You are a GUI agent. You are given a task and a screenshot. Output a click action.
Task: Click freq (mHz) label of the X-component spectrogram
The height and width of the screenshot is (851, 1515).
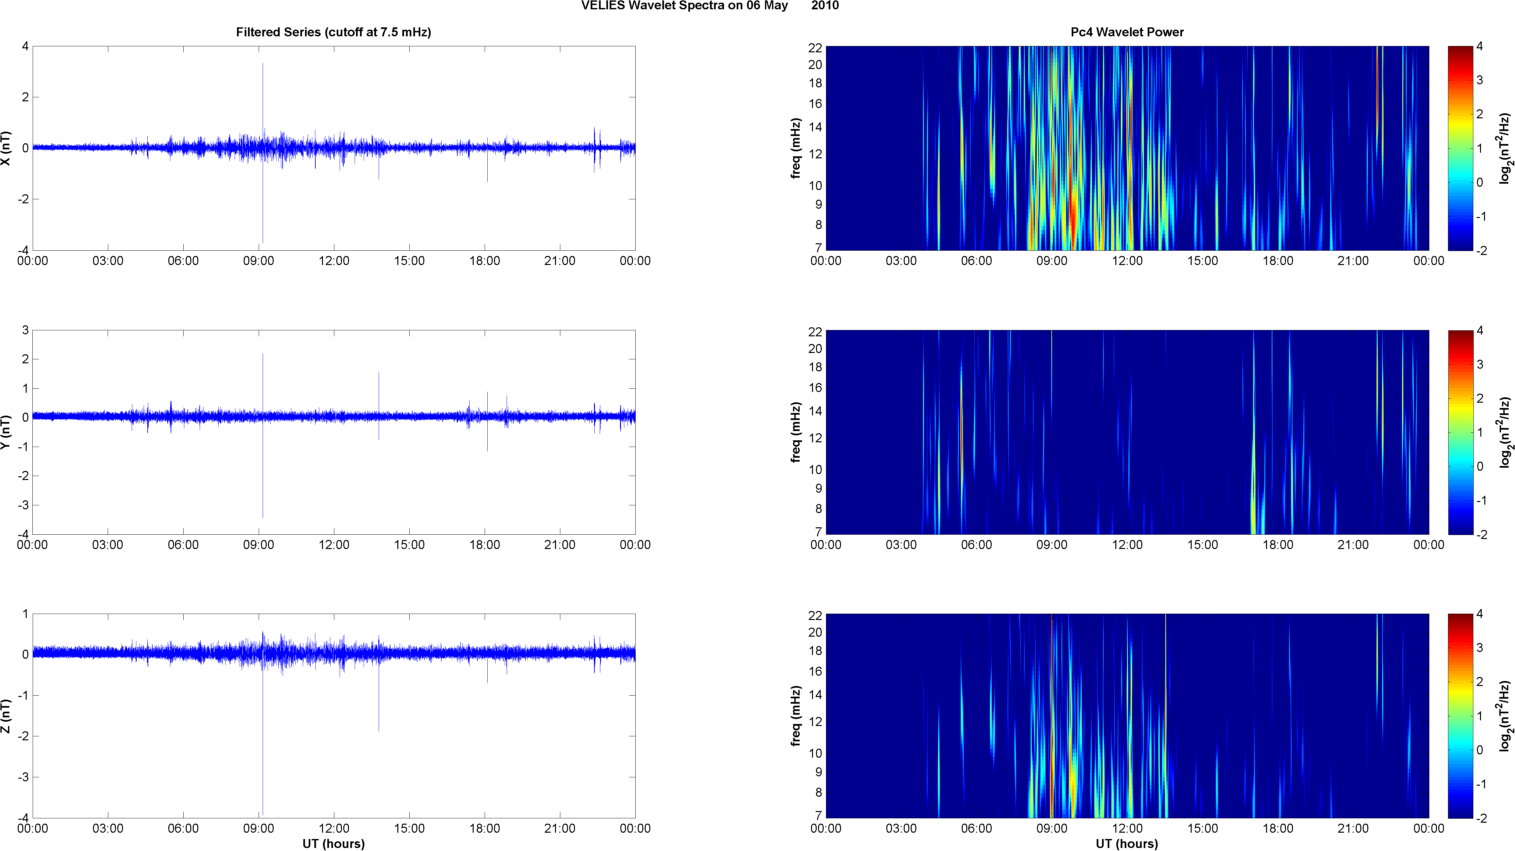tap(796, 148)
